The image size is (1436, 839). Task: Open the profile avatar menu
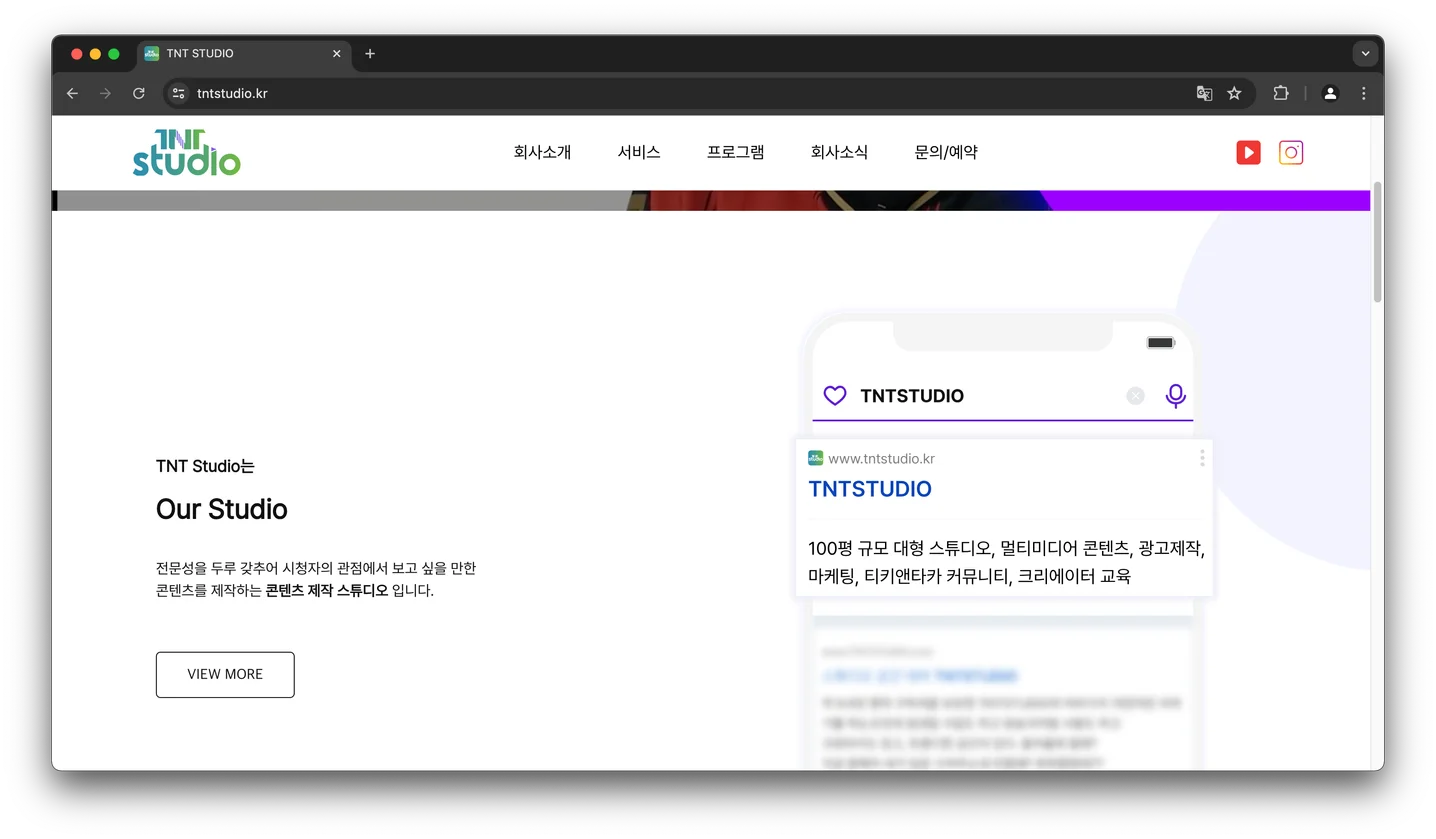tap(1330, 93)
